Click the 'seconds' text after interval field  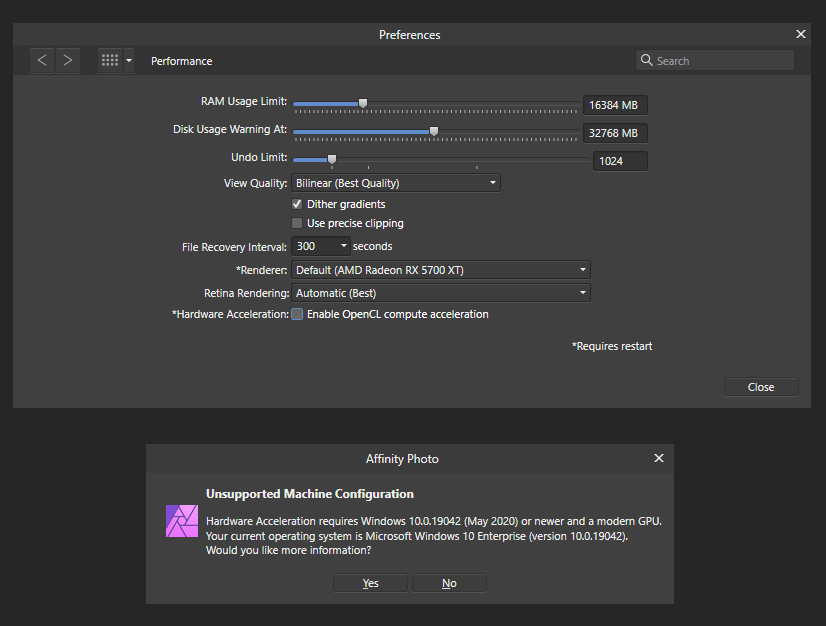(372, 246)
